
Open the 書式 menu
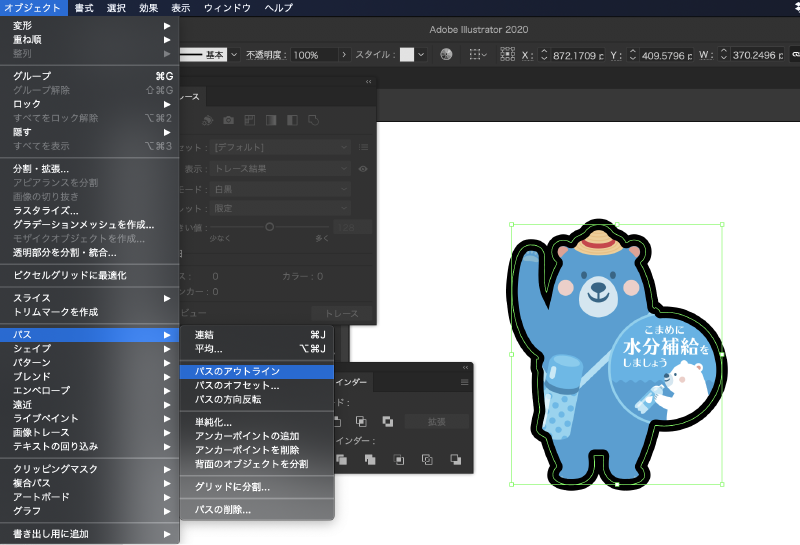click(84, 8)
